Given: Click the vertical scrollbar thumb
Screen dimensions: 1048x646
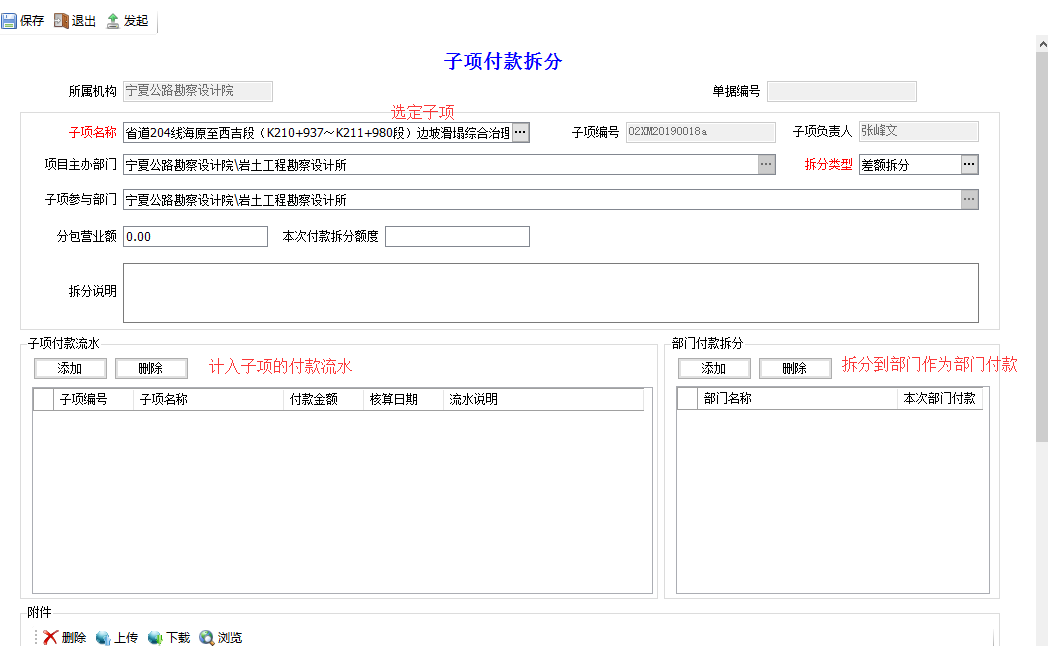Looking at the screenshot, I should [1042, 247].
